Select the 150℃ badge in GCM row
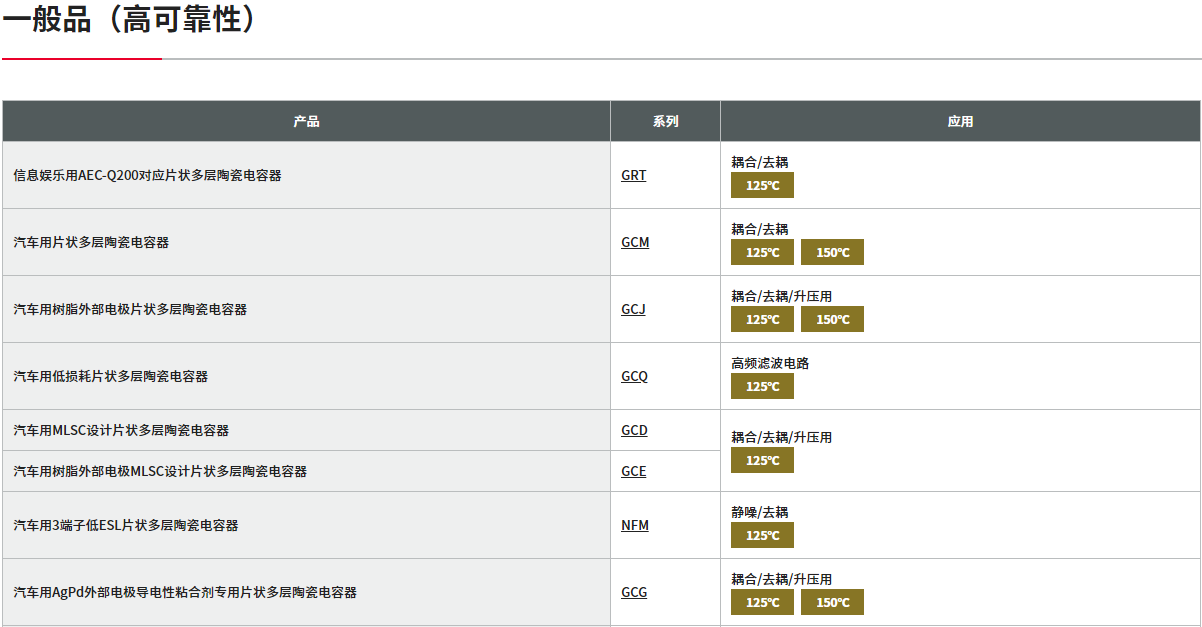Viewport: 1202px width, 627px height. (x=832, y=252)
